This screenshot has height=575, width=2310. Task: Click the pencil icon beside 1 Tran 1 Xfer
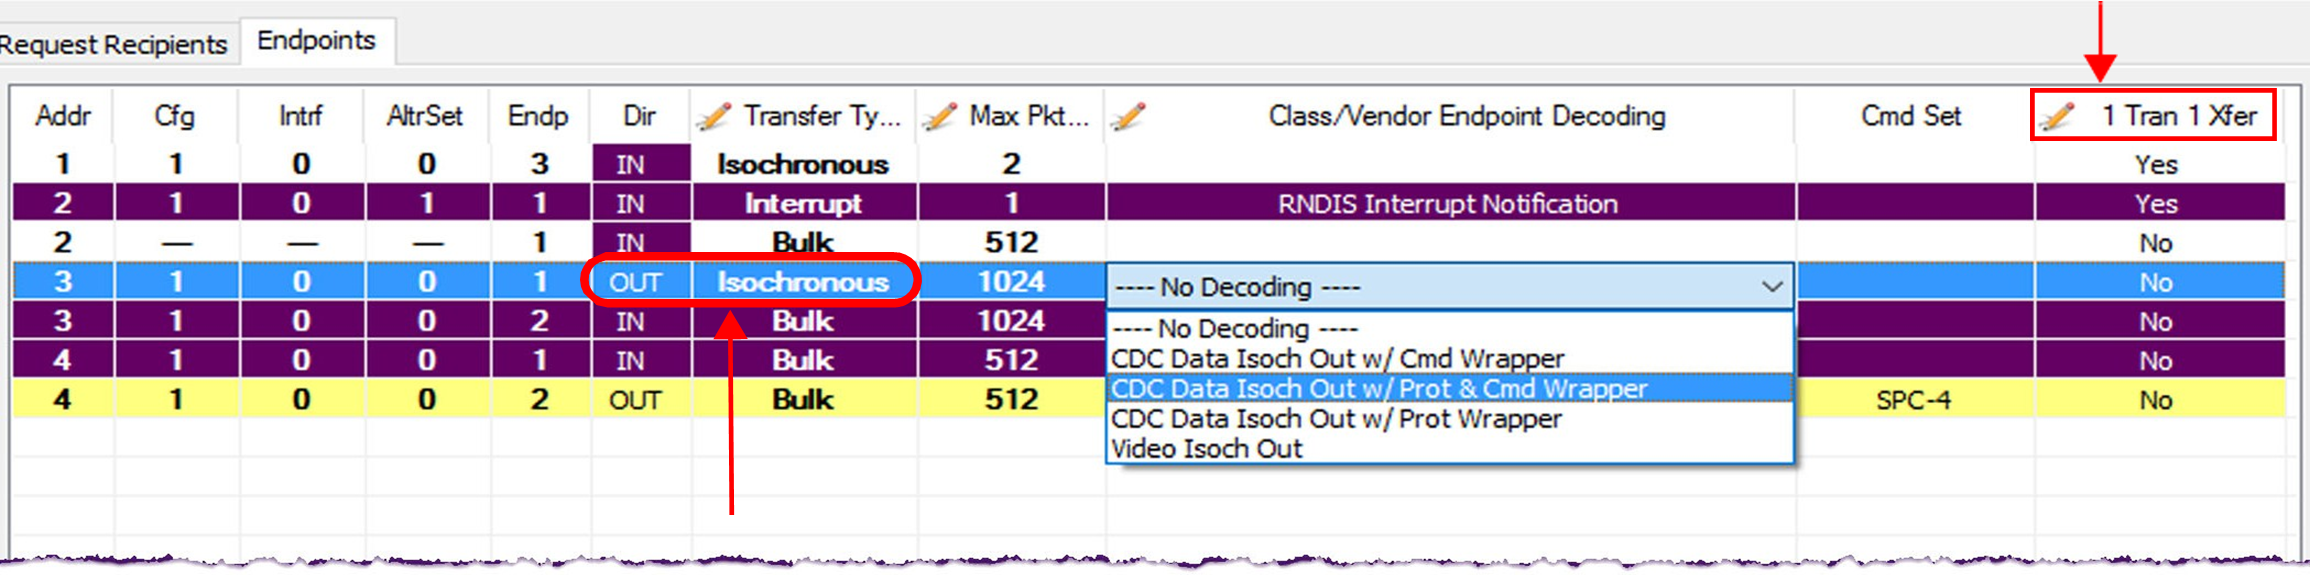click(x=2058, y=116)
